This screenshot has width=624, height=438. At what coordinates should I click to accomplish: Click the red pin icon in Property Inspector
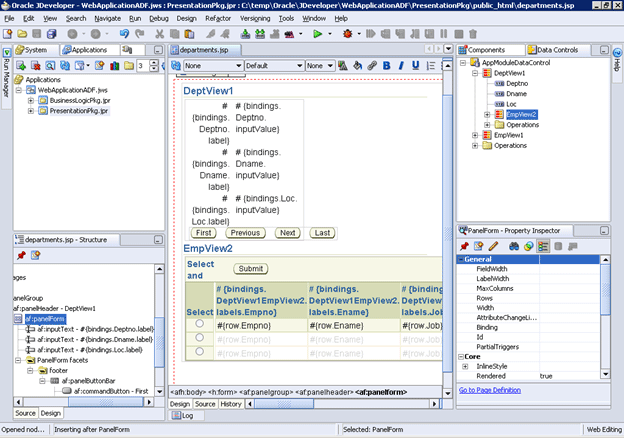pos(464,246)
